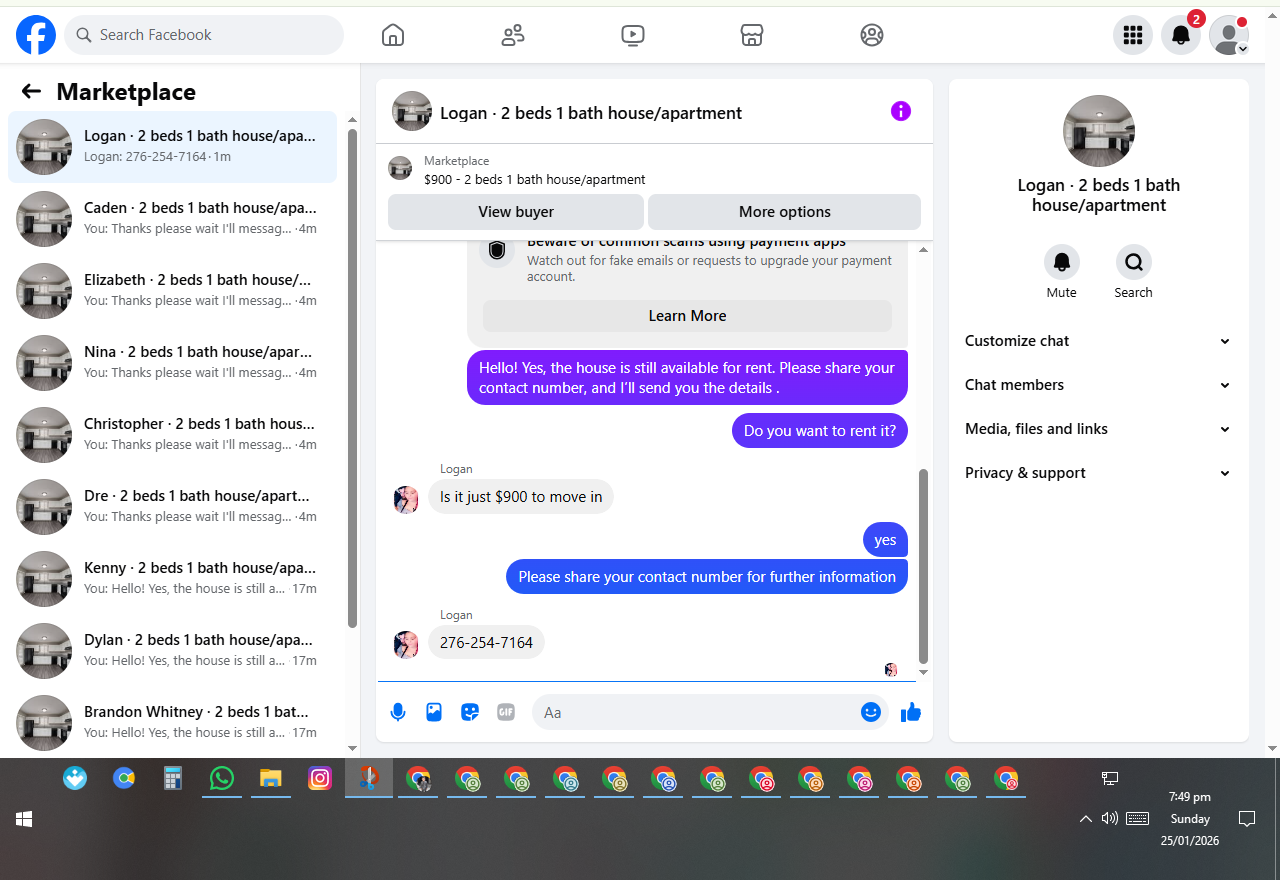This screenshot has height=880, width=1280.
Task: Open the nine-dot Menu grid
Action: pyautogui.click(x=1133, y=36)
